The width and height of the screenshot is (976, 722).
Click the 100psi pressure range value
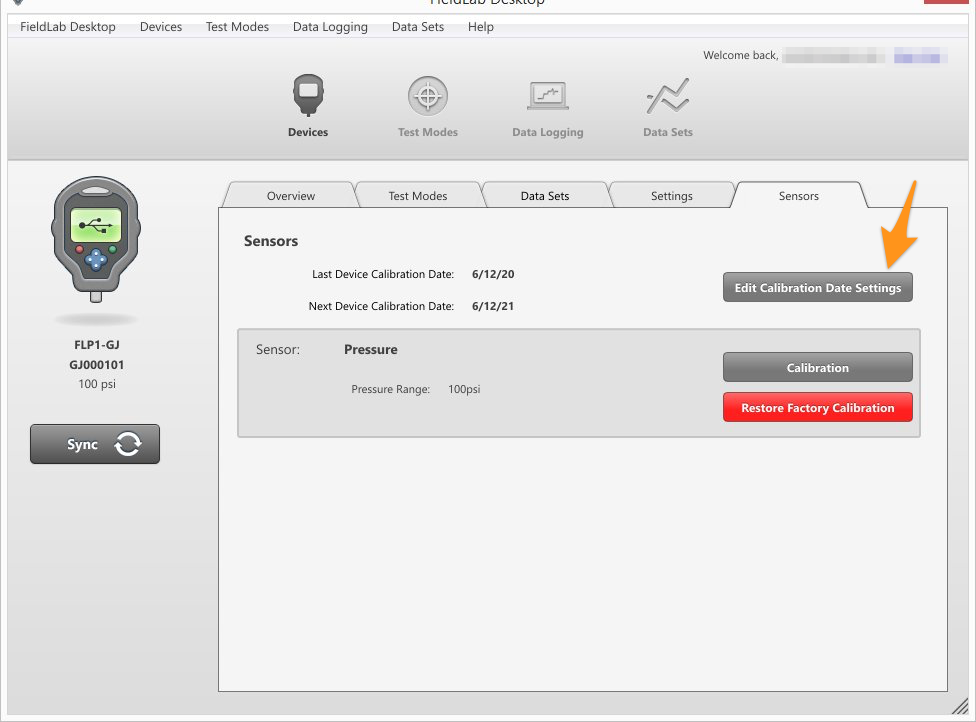coord(464,389)
